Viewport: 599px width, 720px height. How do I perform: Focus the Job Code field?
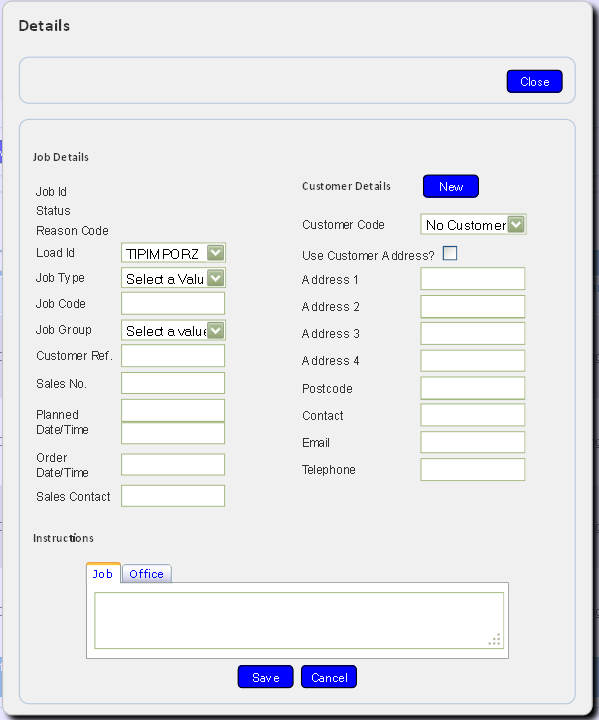pyautogui.click(x=173, y=304)
